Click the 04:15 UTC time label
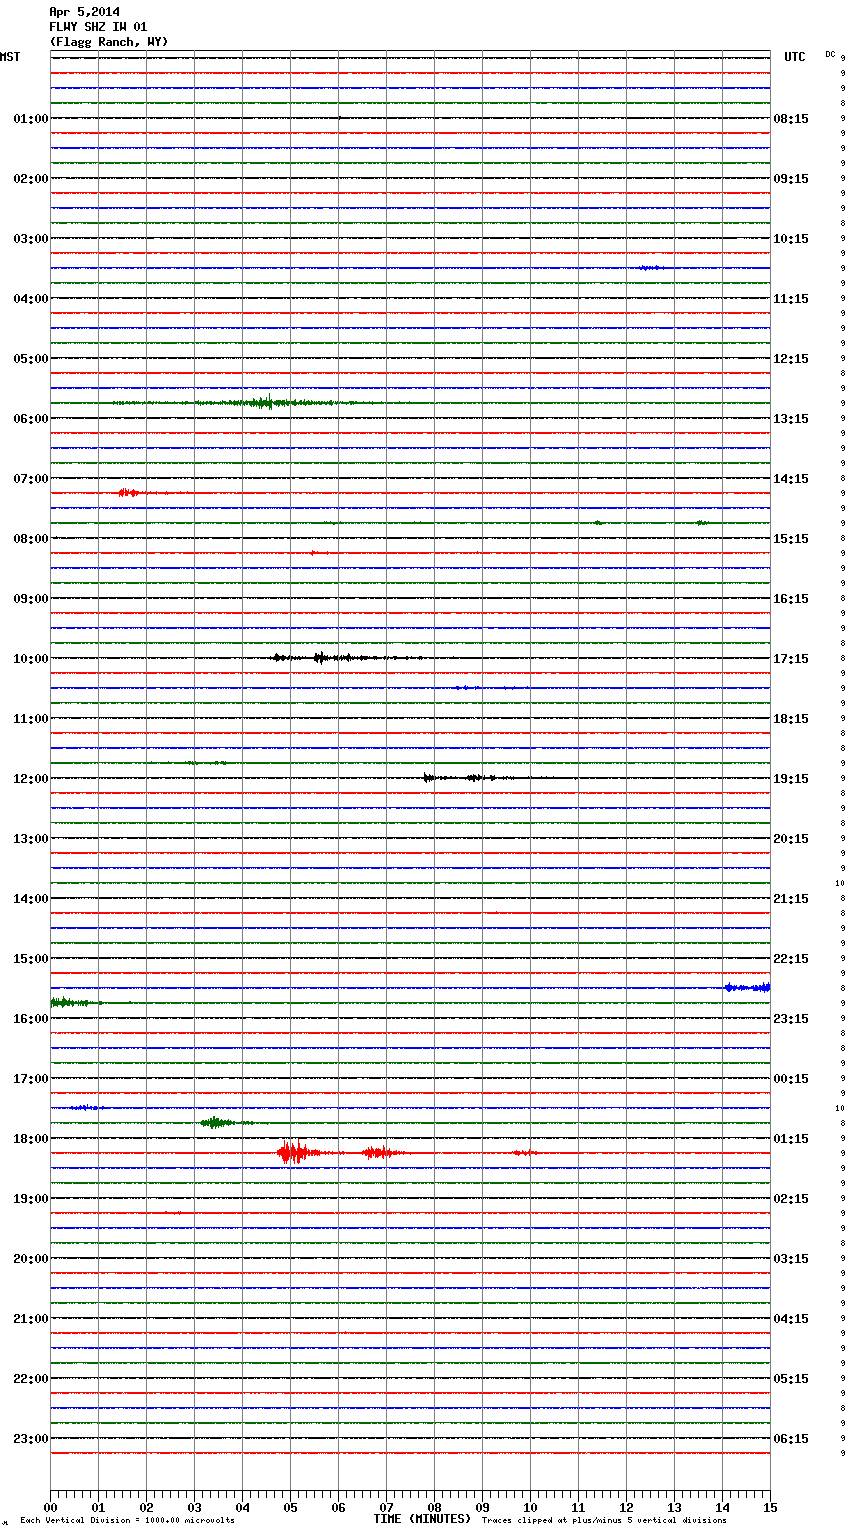The width and height of the screenshot is (850, 1534). (x=791, y=1319)
